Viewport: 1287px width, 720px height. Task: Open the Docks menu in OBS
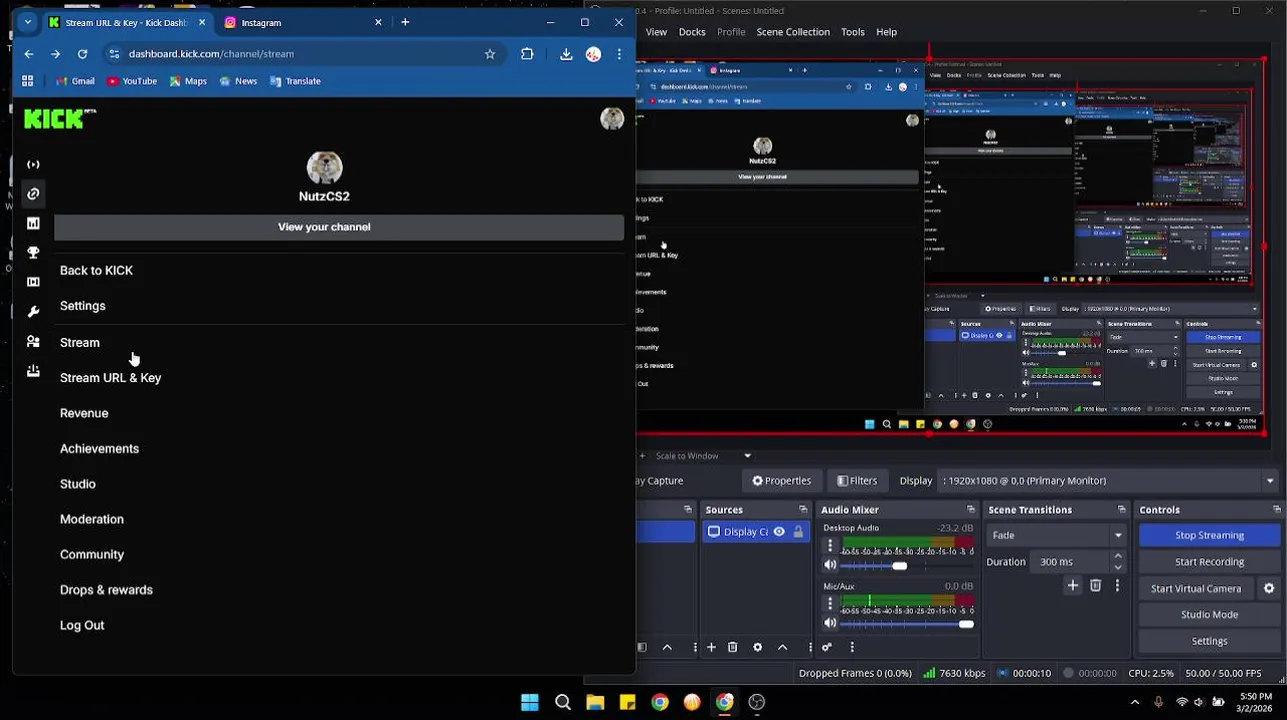click(x=692, y=32)
